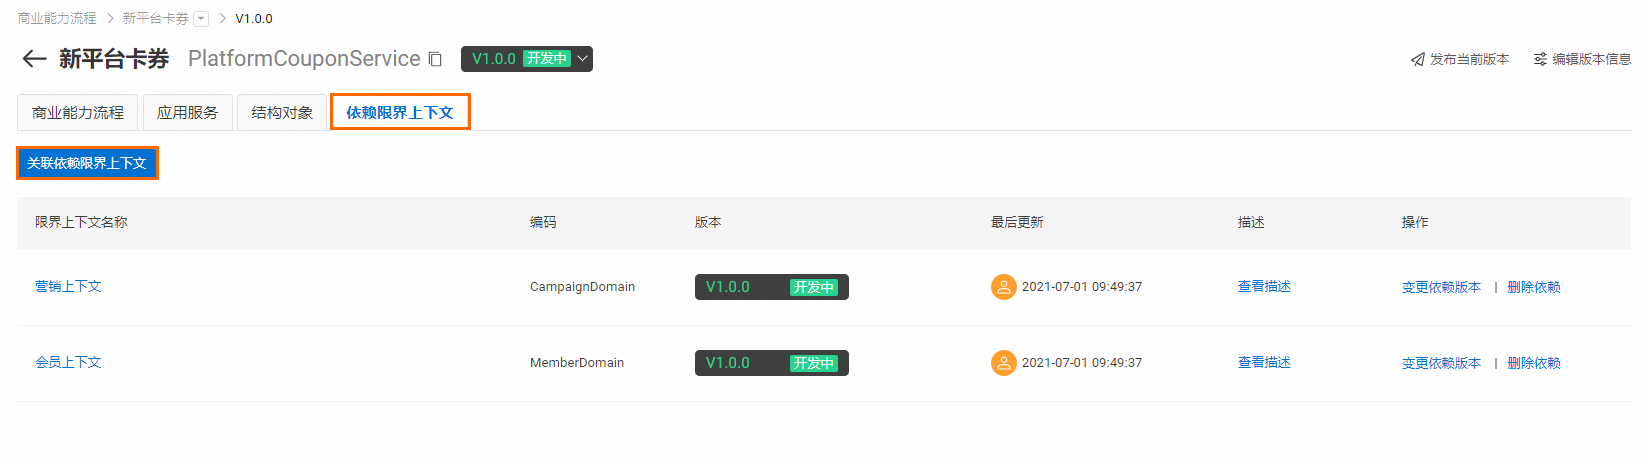Open the V1.0.0 开发中 version dropdown
Viewport: 1648px width, 464px height.
pos(527,59)
